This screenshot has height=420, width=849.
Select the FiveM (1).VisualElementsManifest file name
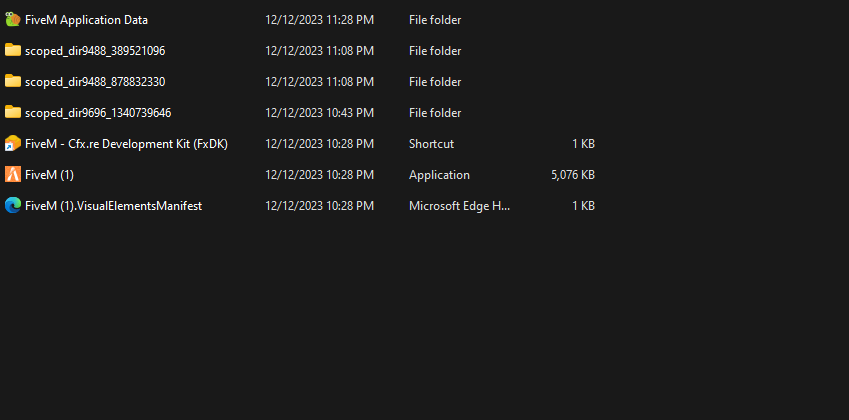[x=113, y=206]
